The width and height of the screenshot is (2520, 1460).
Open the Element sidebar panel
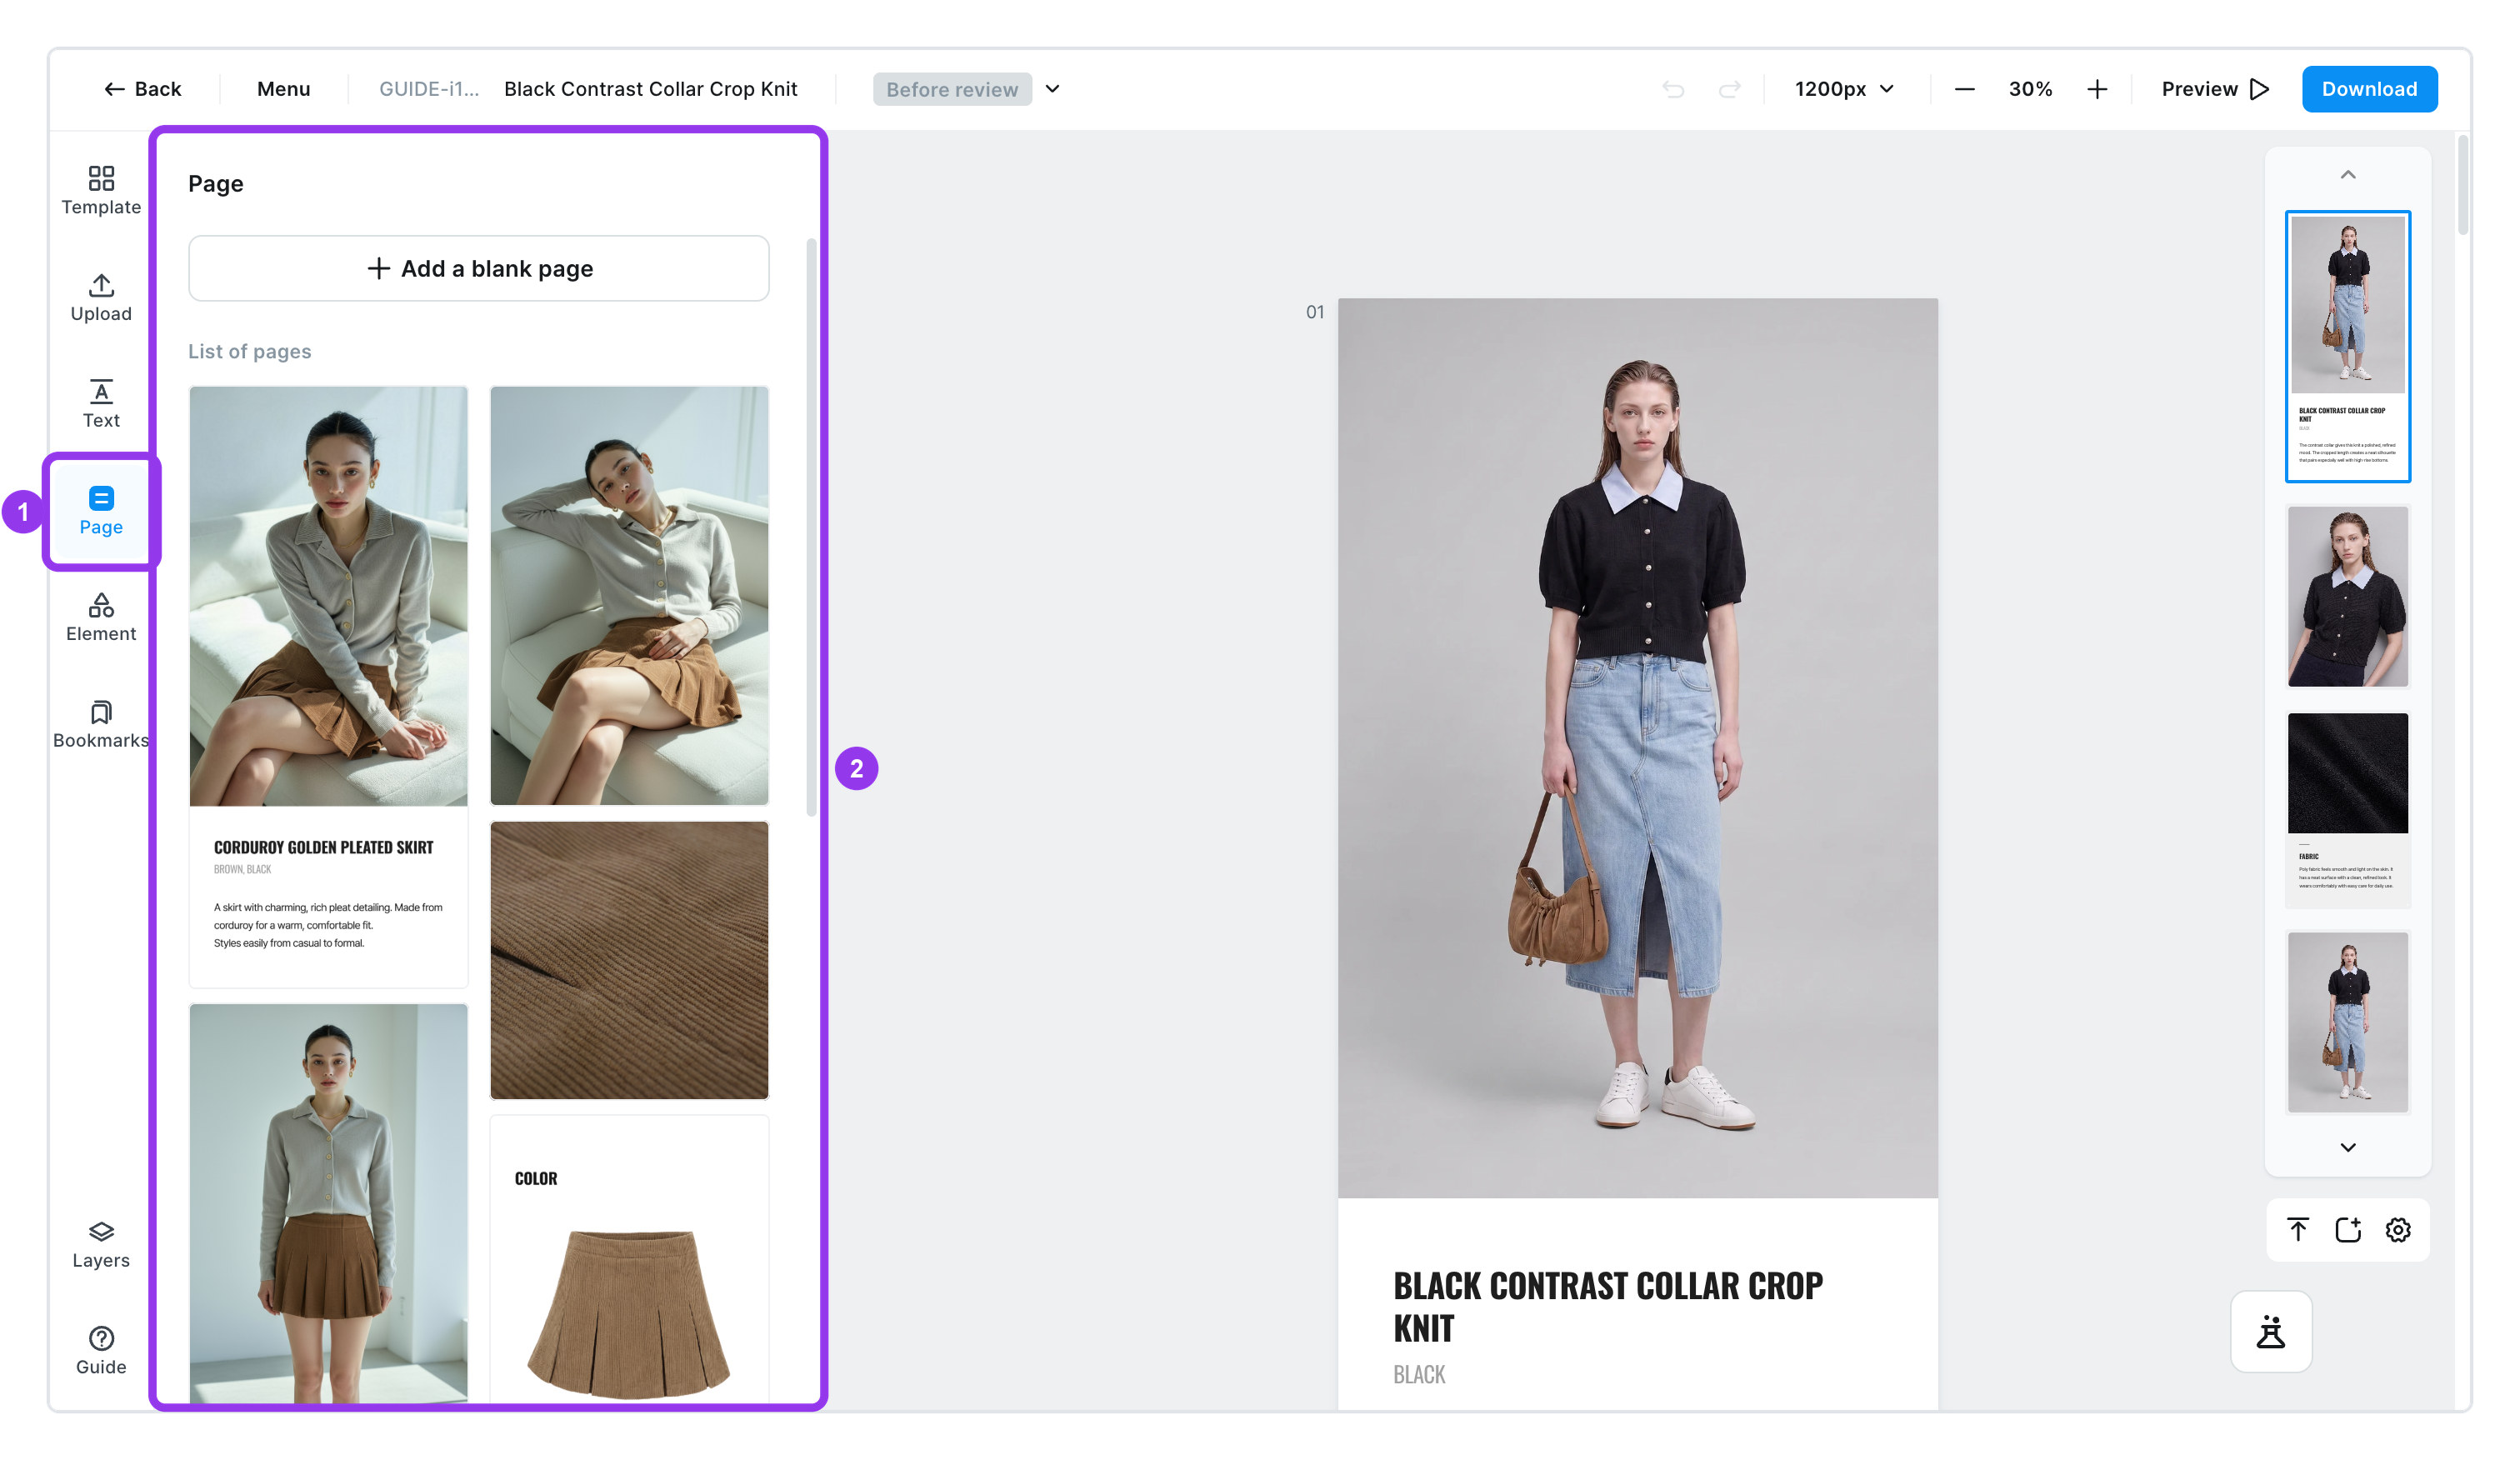pyautogui.click(x=101, y=617)
